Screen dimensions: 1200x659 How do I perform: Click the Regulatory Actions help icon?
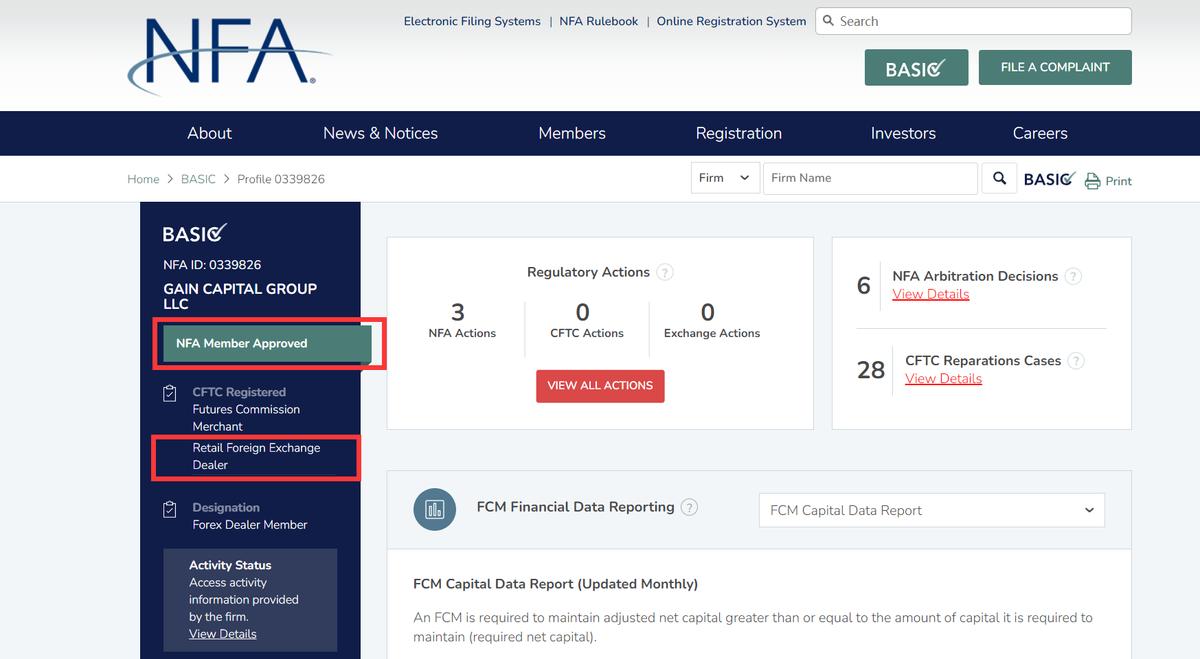[665, 272]
